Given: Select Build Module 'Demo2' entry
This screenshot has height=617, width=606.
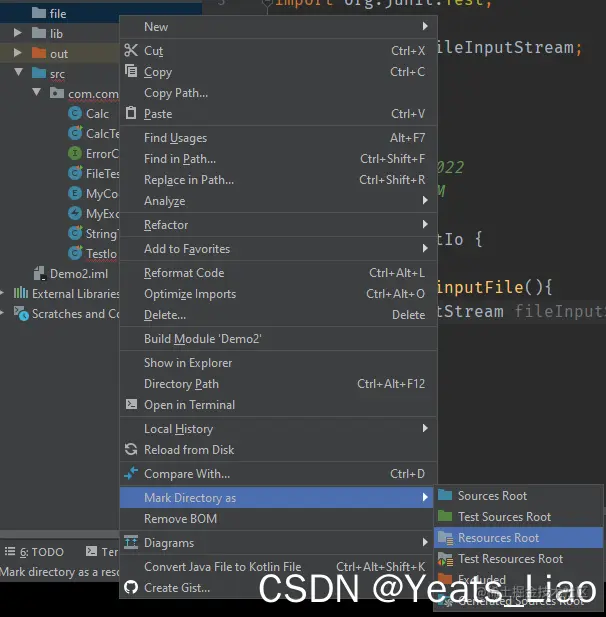Looking at the screenshot, I should 278,339.
